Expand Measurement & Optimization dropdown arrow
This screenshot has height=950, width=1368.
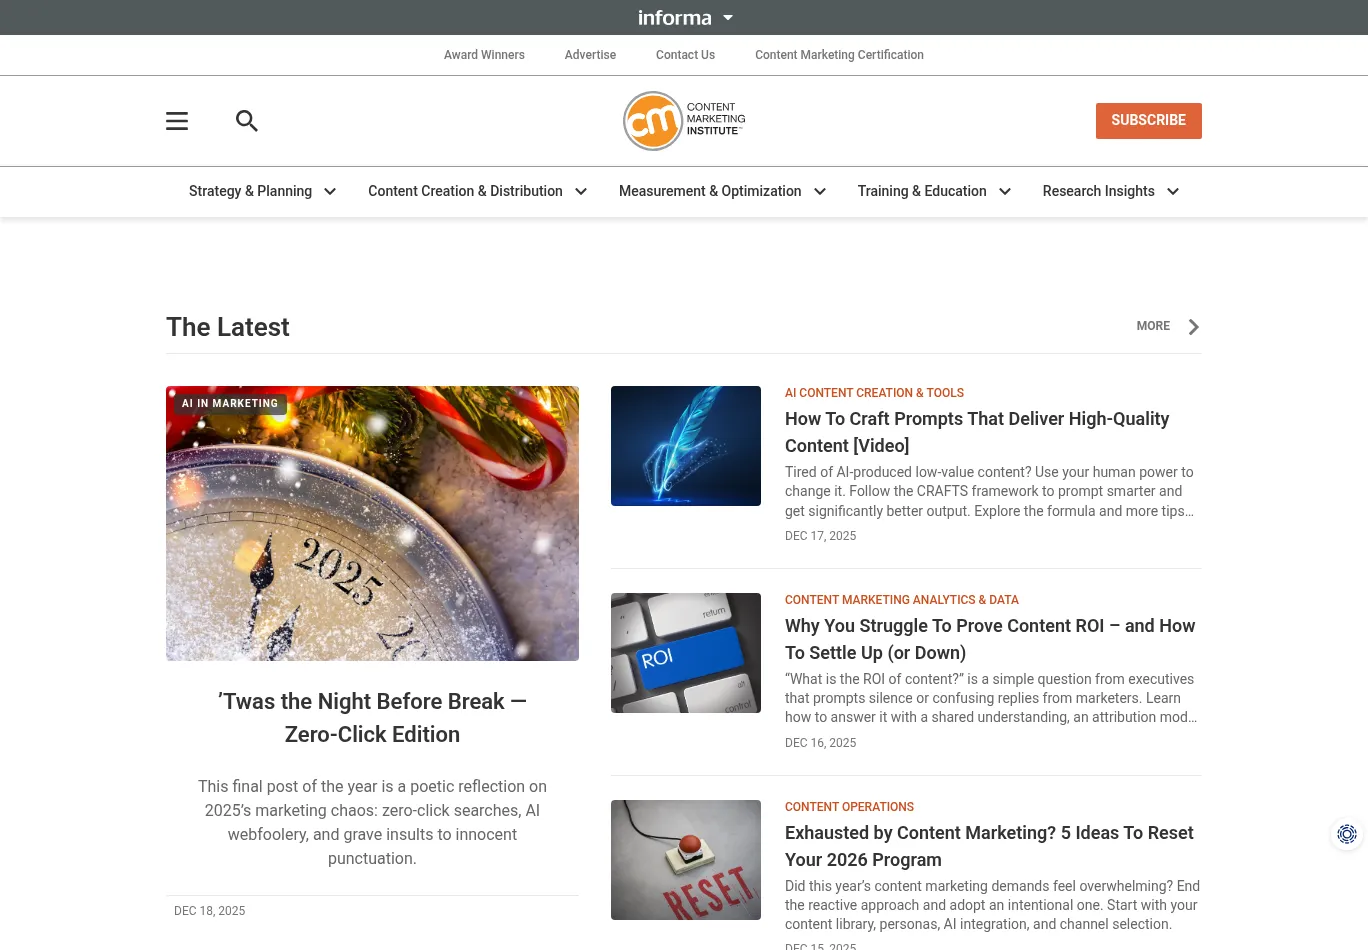(820, 192)
